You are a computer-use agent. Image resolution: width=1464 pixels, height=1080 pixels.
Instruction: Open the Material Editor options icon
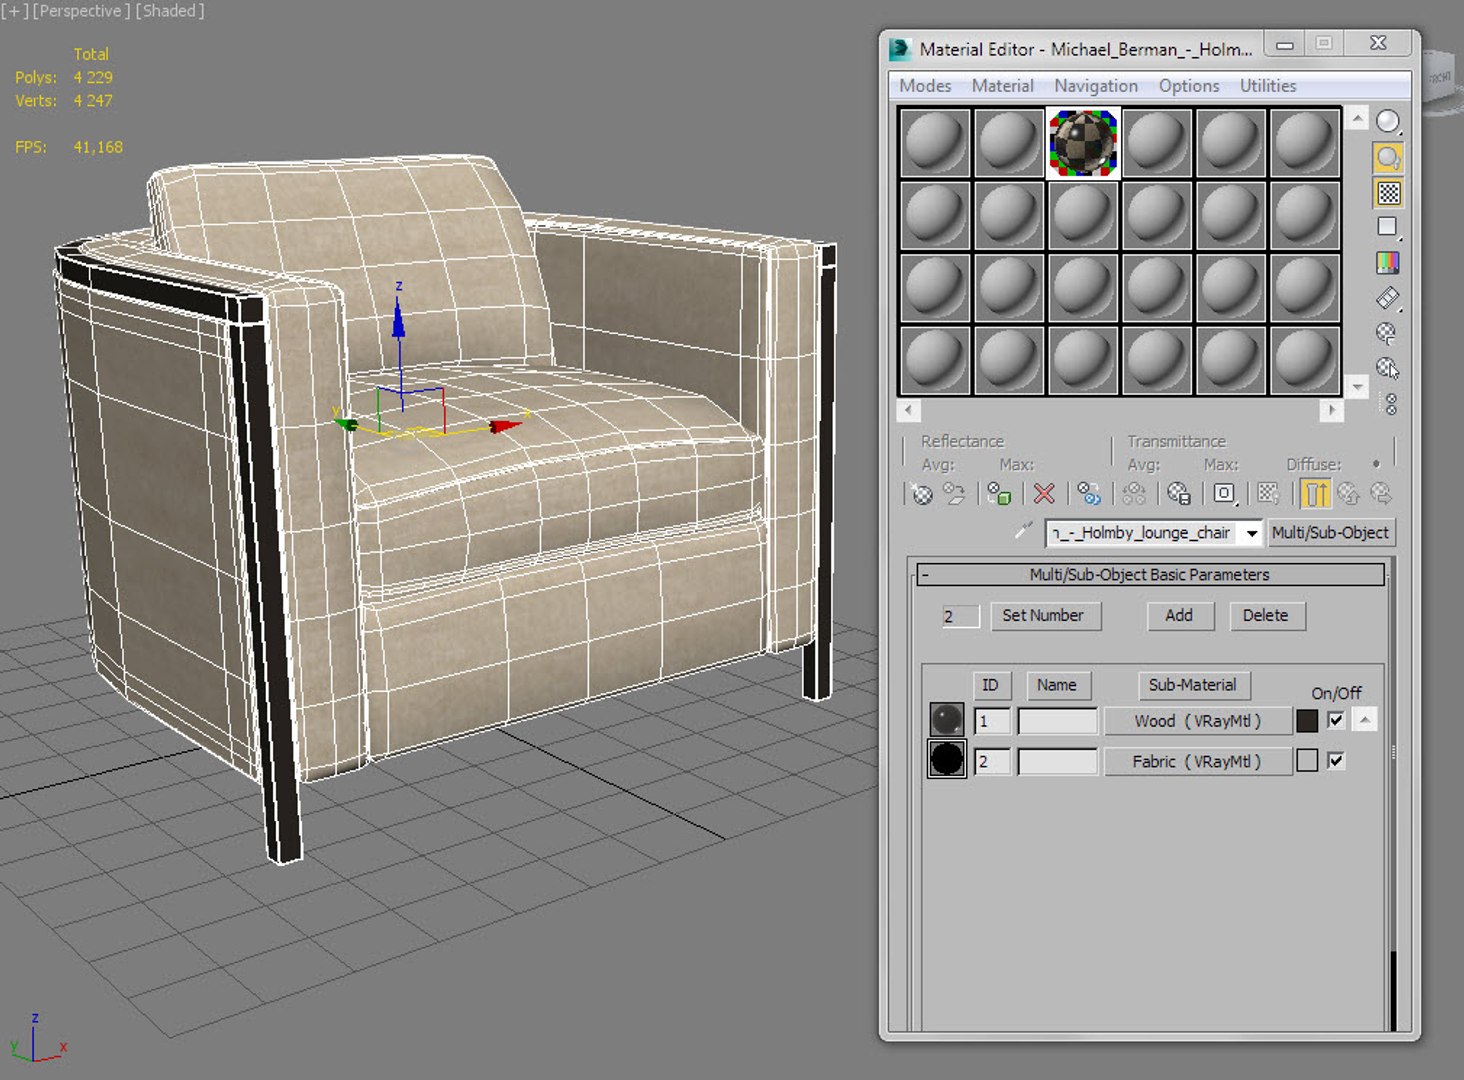[x=1388, y=333]
